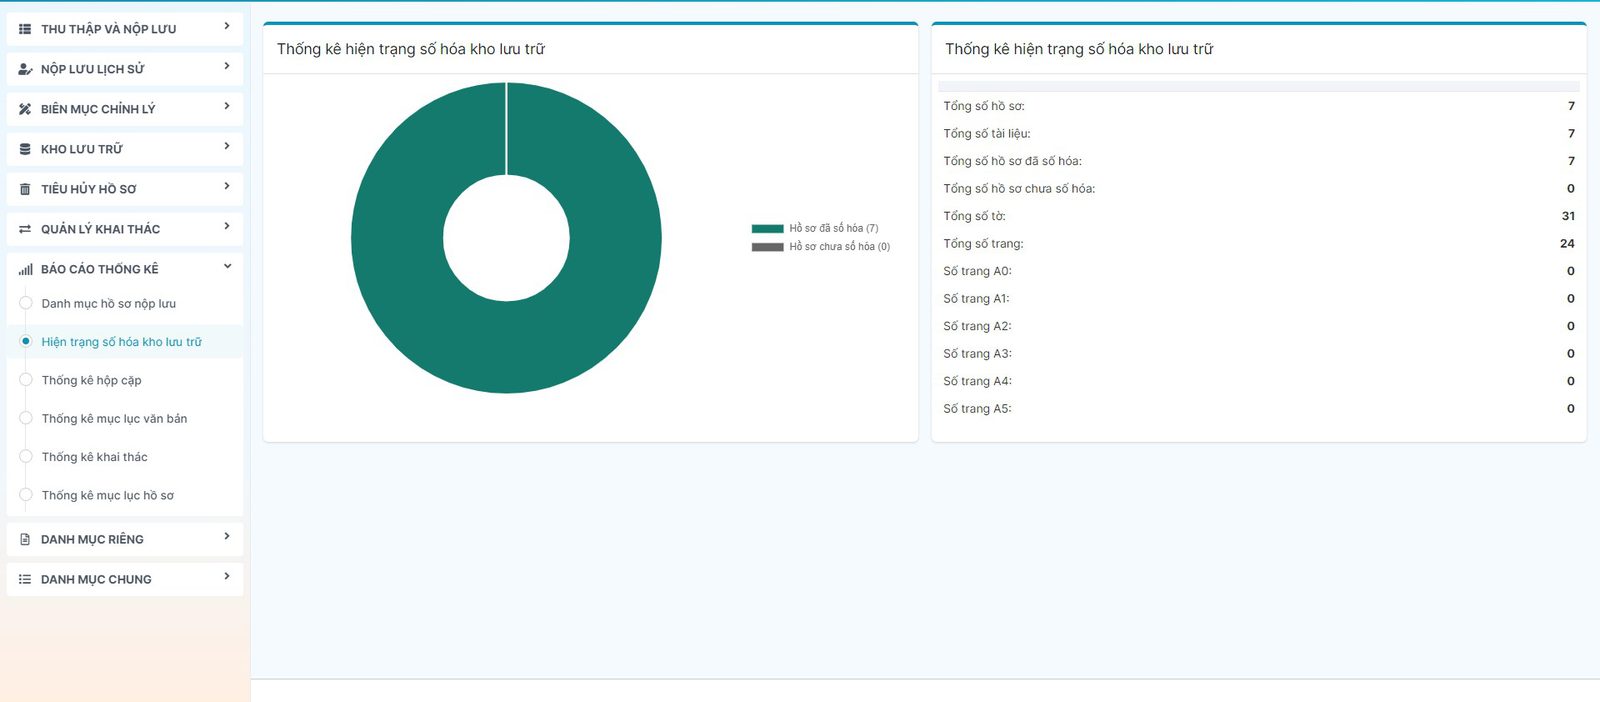Select the Thống kê mục lục hồ sơ radio bullet
This screenshot has width=1600, height=702.
pyautogui.click(x=26, y=495)
